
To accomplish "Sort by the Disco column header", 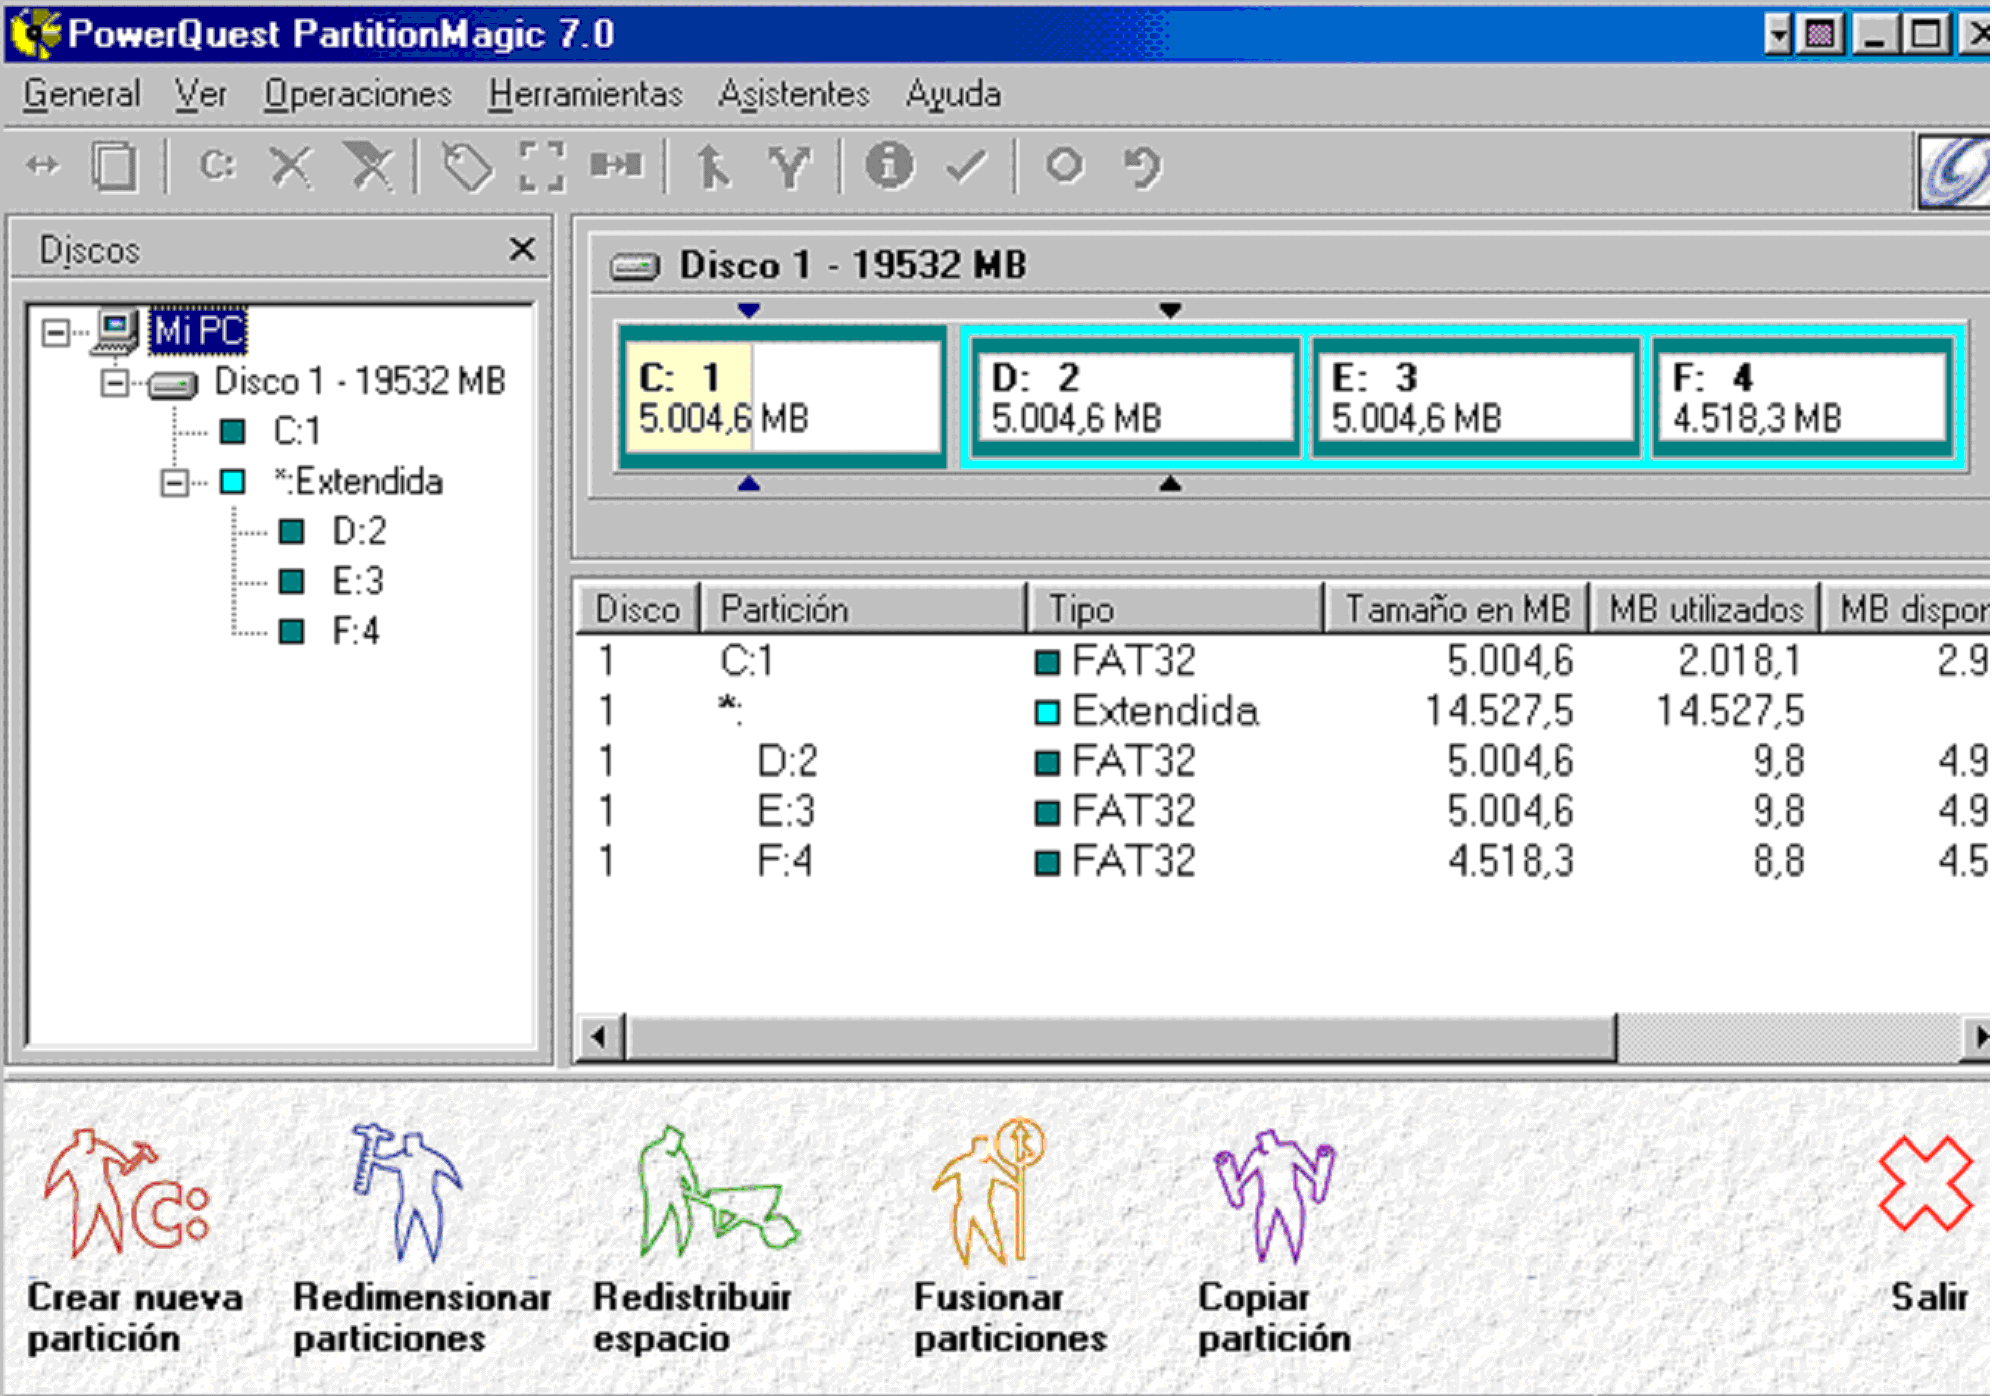I will [638, 608].
